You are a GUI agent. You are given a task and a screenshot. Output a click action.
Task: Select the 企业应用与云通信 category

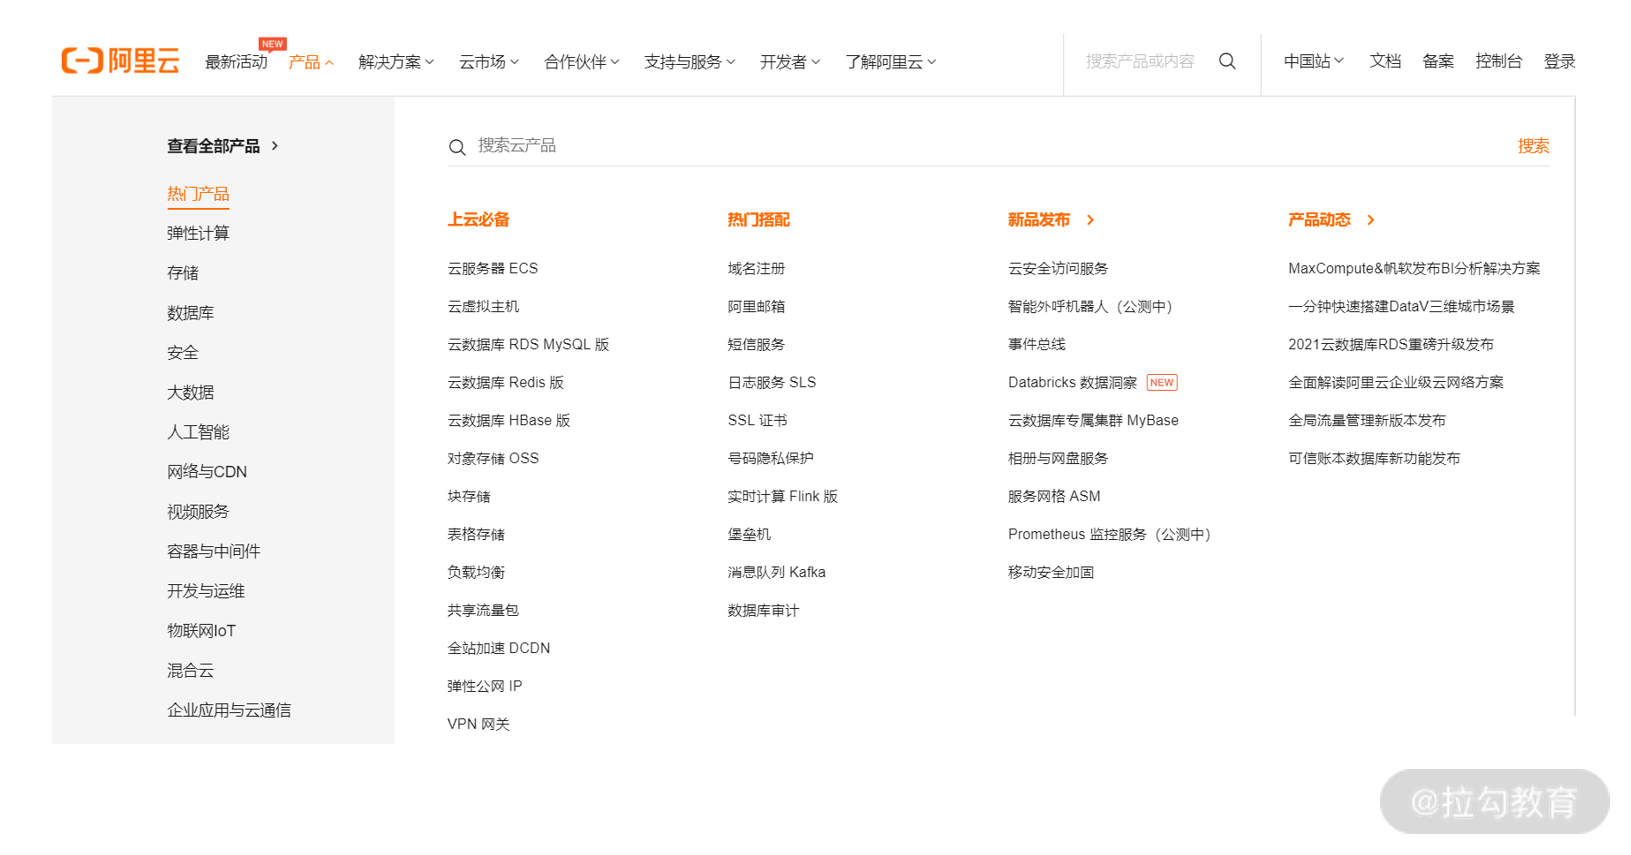click(229, 710)
